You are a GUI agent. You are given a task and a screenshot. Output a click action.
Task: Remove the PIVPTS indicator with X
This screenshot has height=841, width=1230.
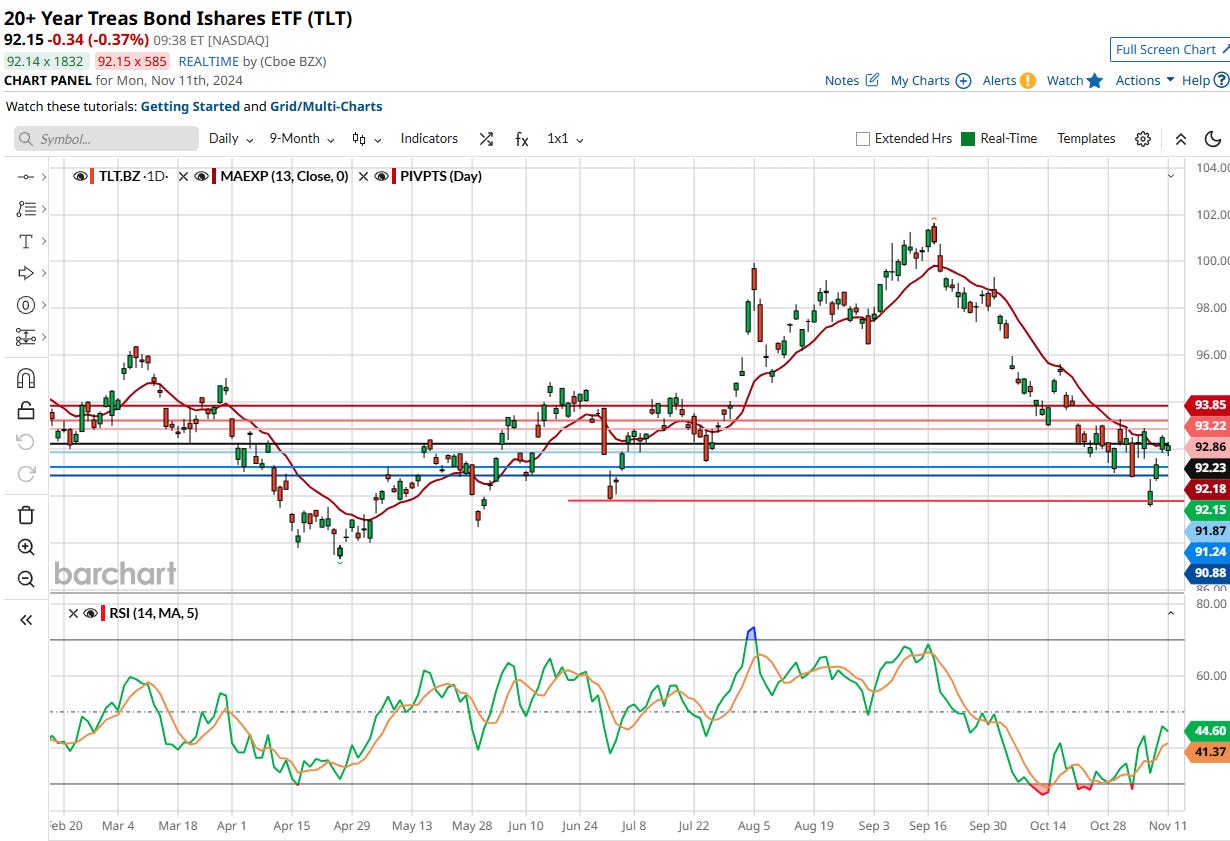365,176
